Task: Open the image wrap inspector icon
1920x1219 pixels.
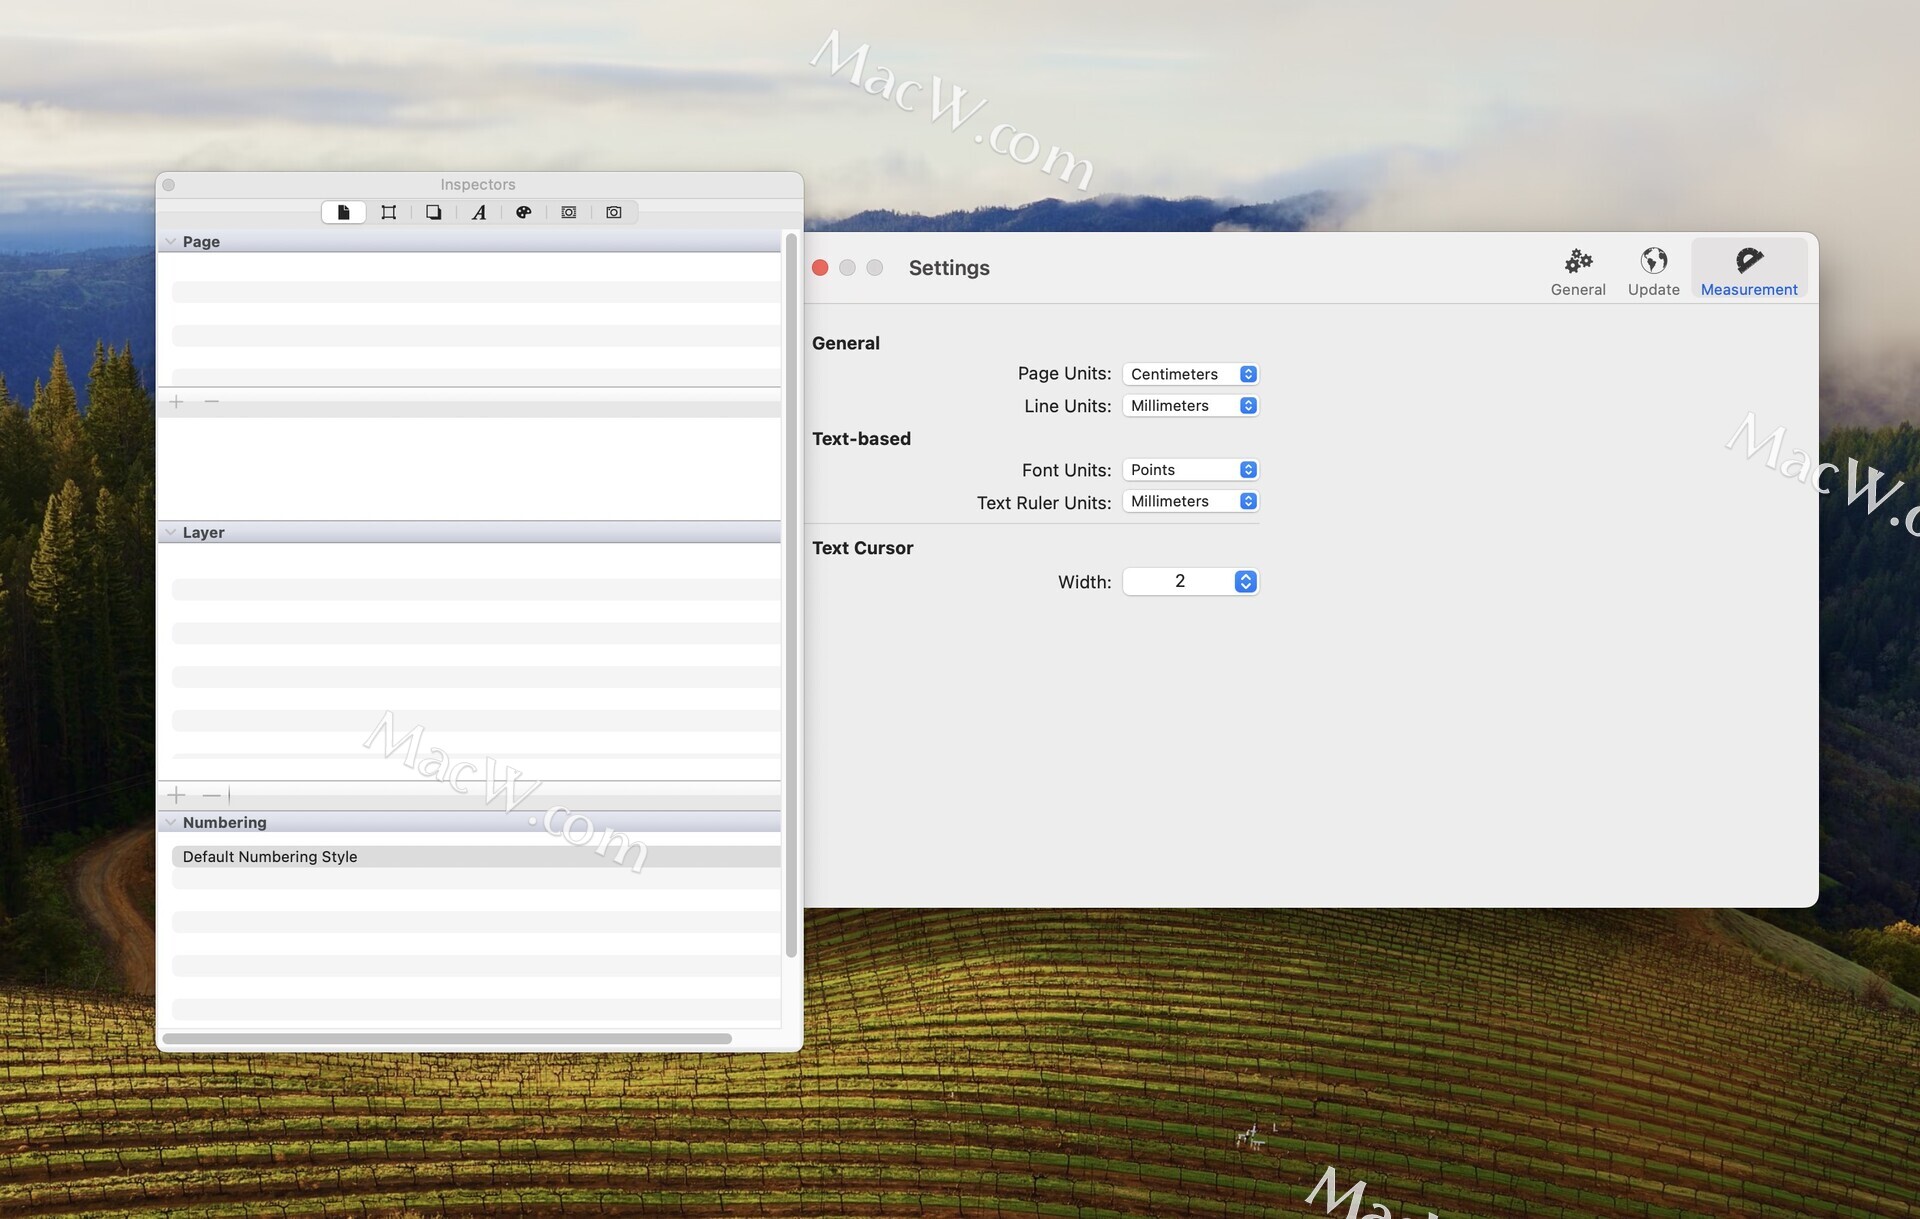Action: (x=568, y=212)
